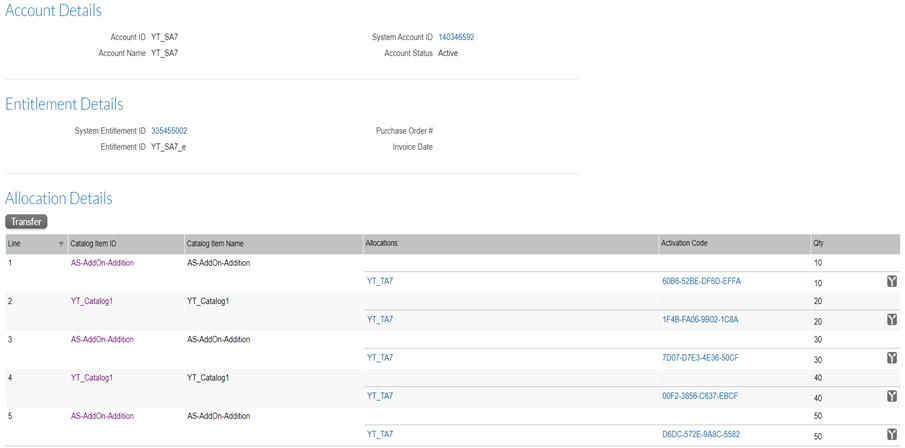Screen dimensions: 905x448
Task: Select line number 3 cell
Action: [x=10, y=339]
